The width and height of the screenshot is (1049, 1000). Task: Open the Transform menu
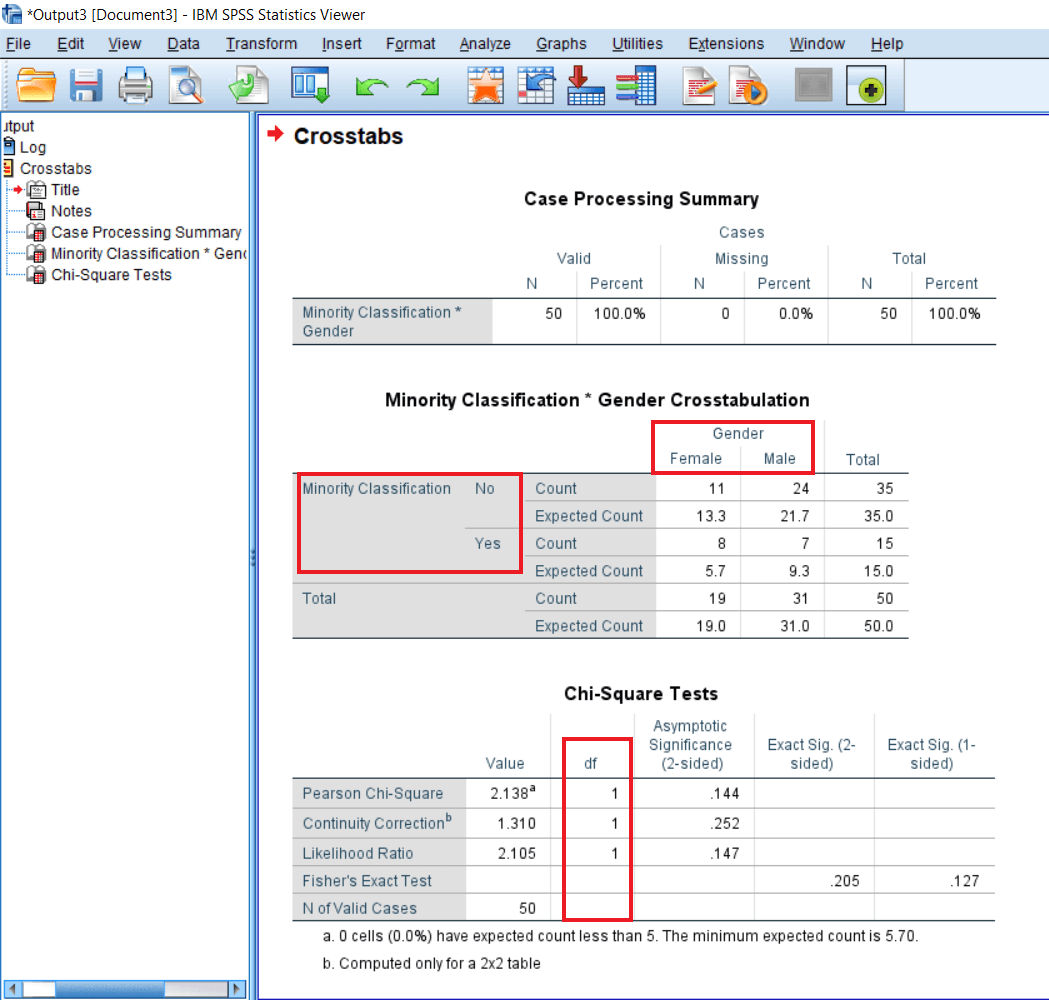pos(261,44)
